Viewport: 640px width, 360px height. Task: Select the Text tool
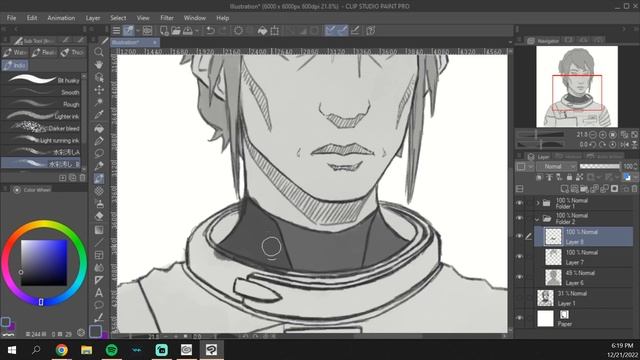coord(99,293)
